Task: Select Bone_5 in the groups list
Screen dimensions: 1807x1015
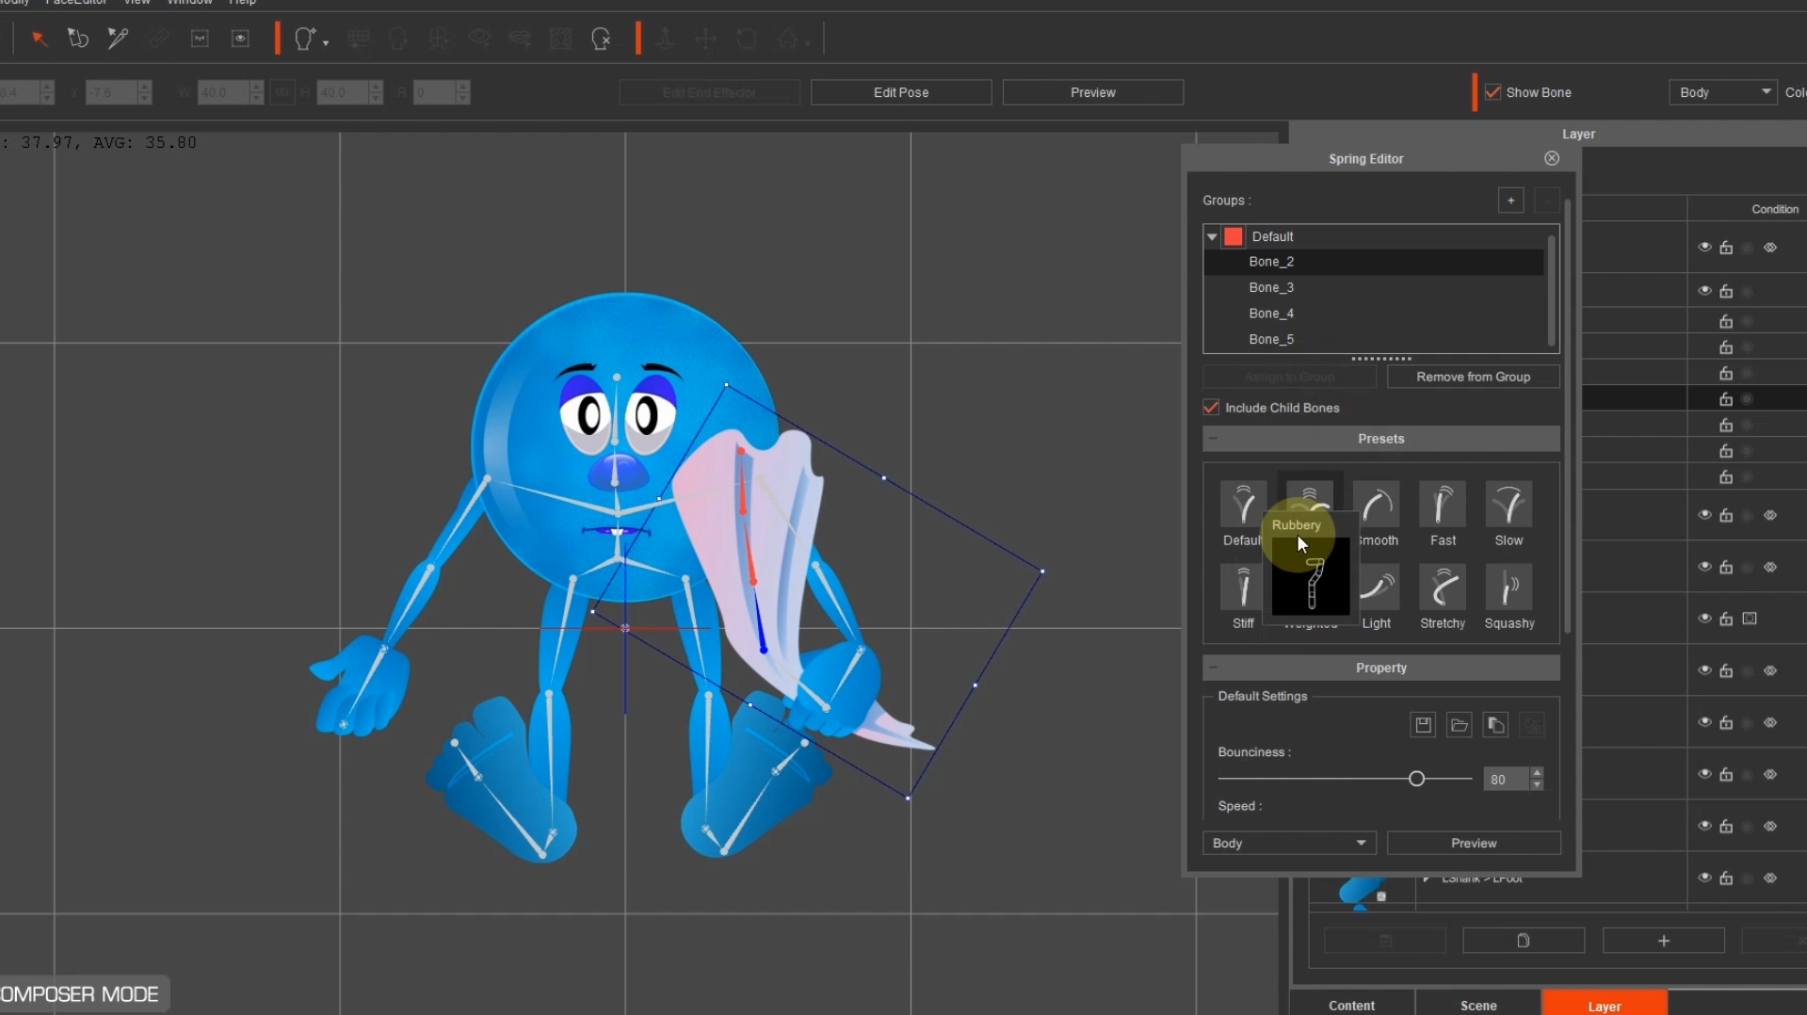Action: coord(1373,340)
